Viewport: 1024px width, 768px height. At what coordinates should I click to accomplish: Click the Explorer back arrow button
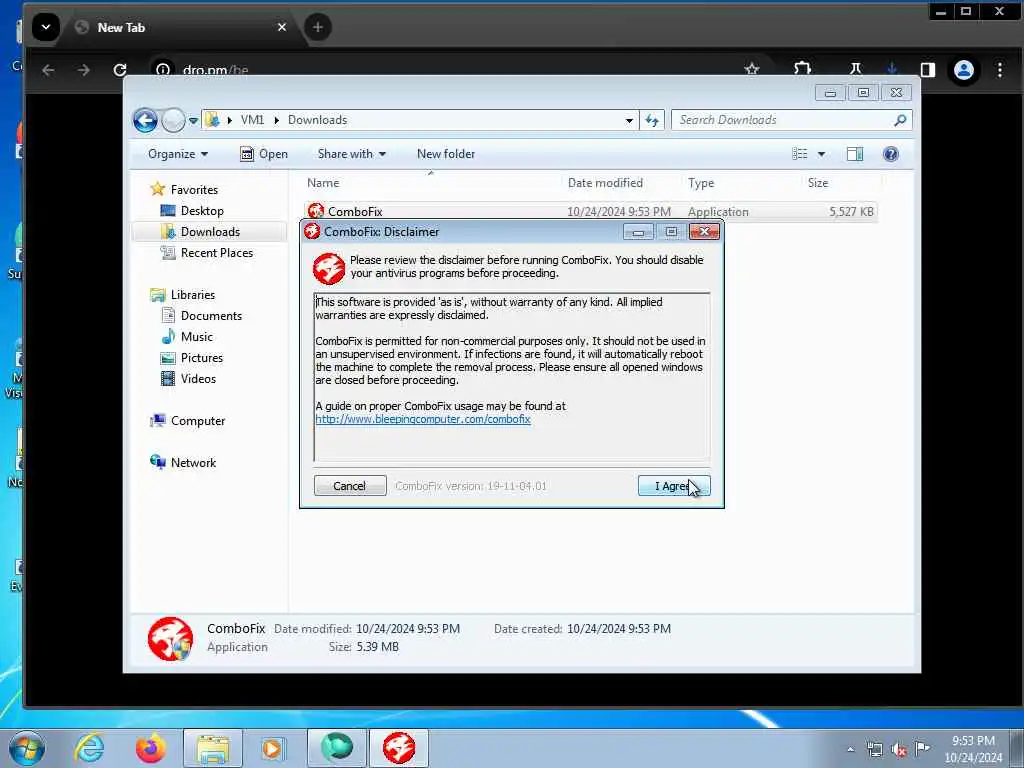tap(145, 120)
